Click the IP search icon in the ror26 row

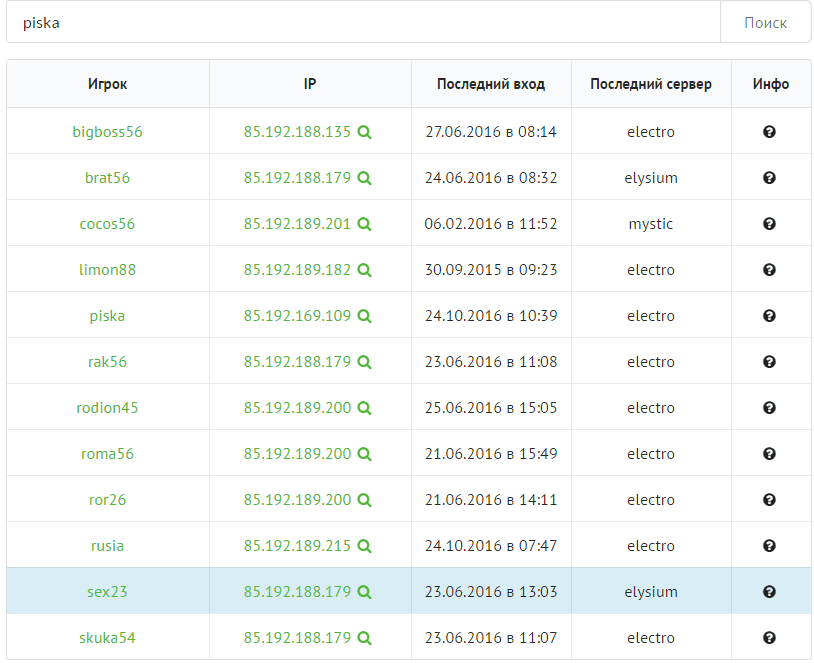364,500
